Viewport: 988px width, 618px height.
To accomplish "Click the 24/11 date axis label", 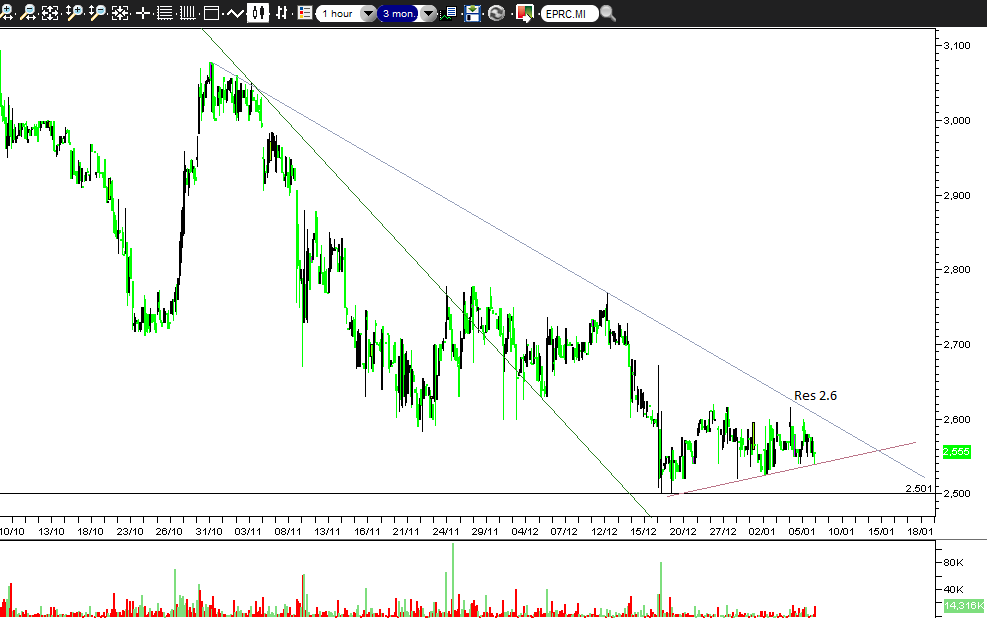I will click(x=445, y=531).
